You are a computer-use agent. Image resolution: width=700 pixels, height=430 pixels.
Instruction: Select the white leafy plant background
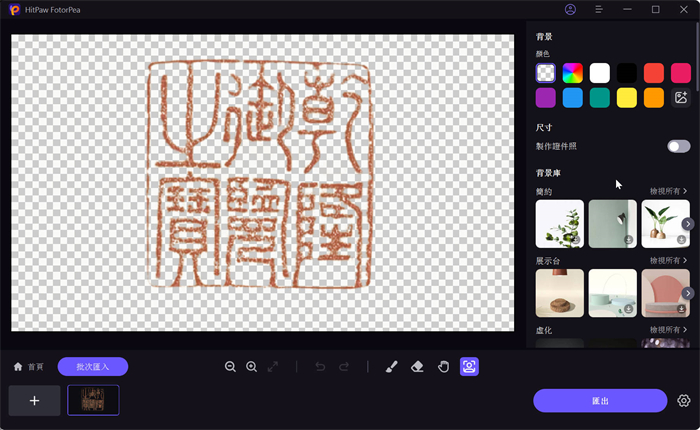559,224
